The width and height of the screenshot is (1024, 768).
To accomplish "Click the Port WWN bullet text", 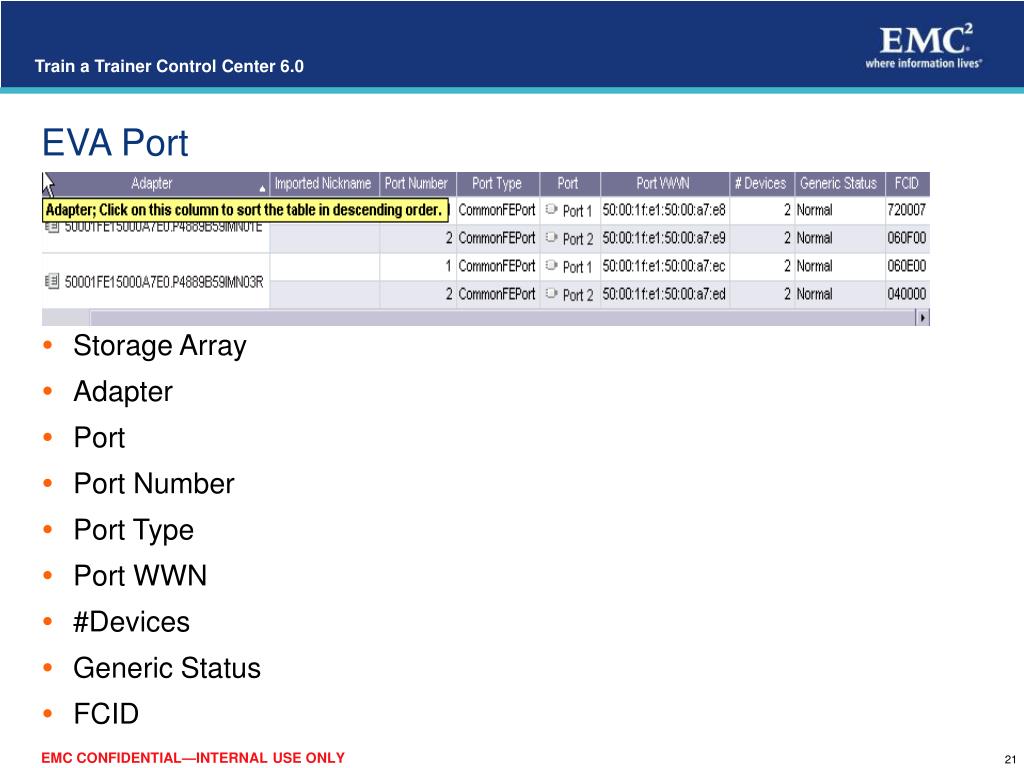I will click(140, 576).
